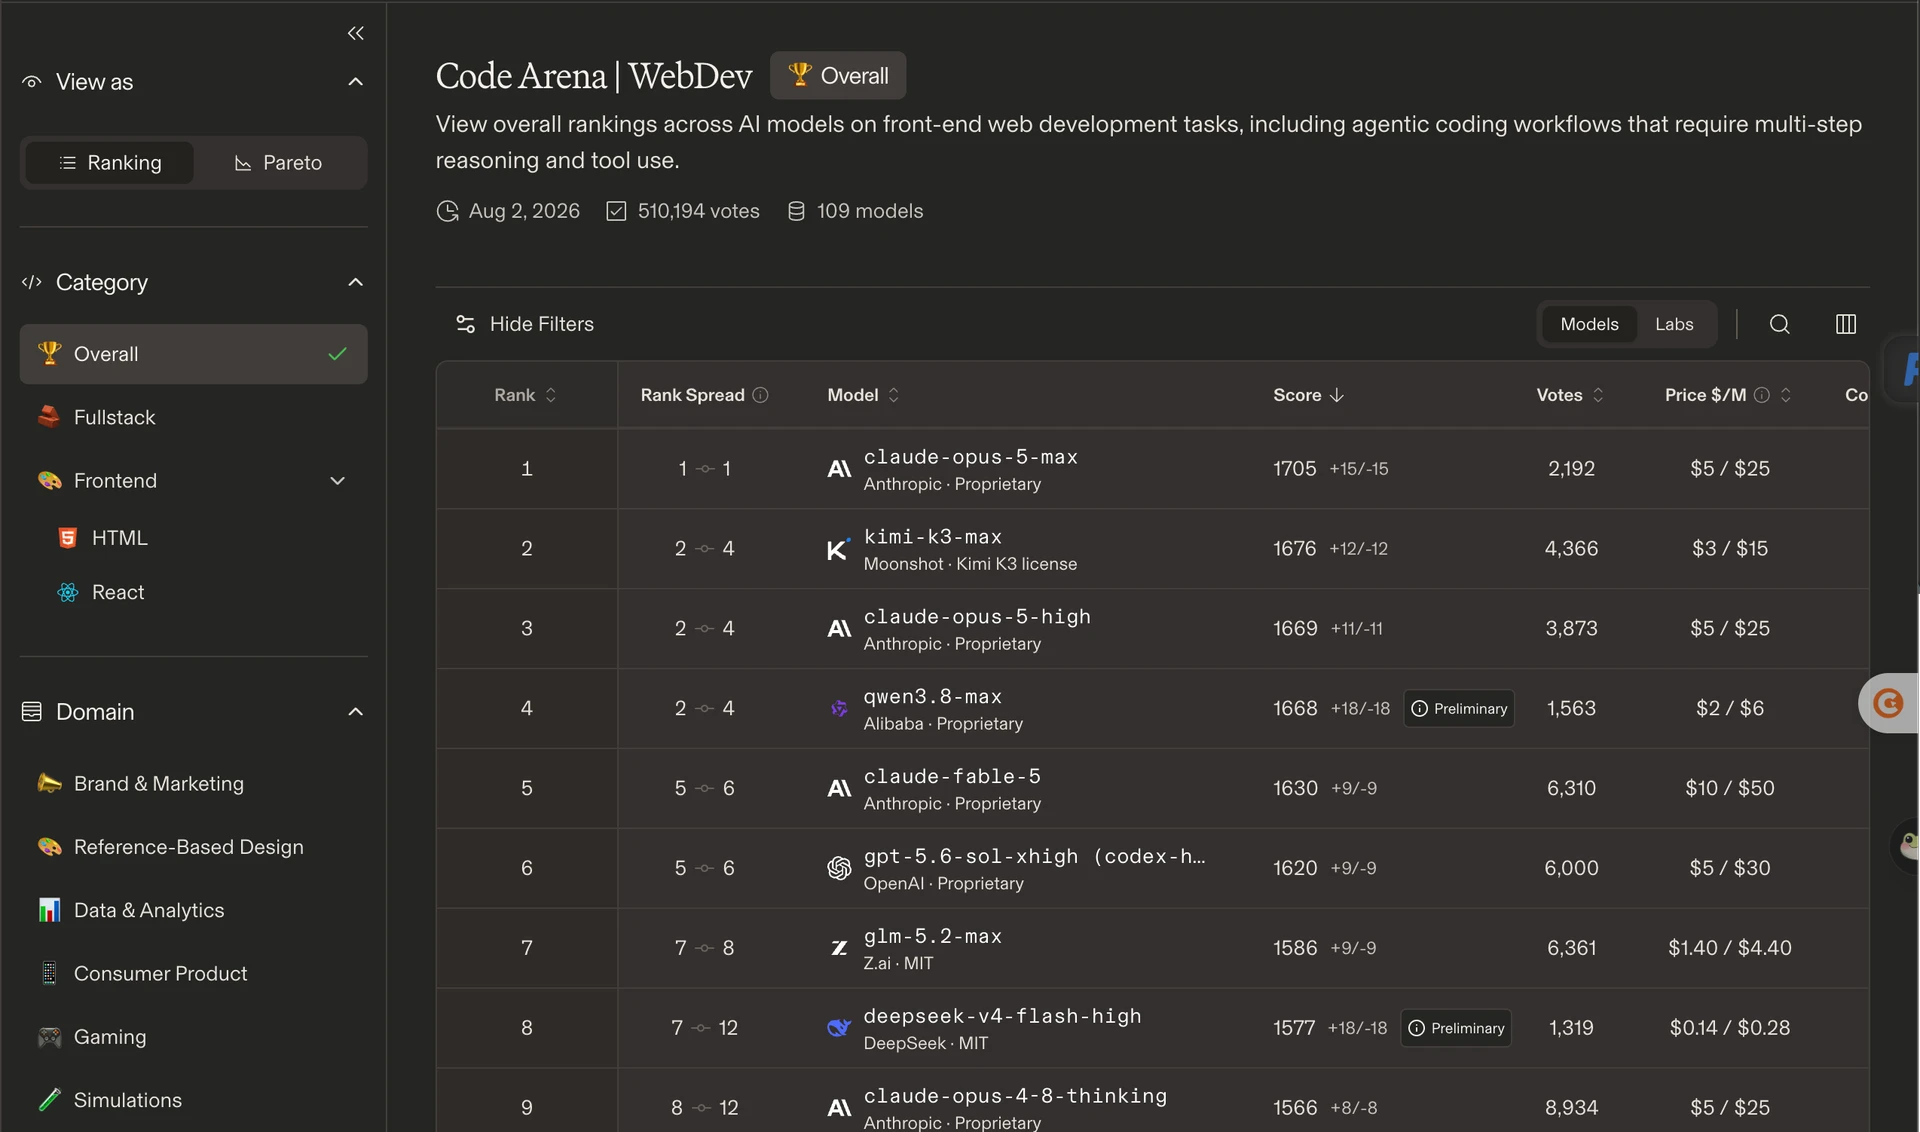
Task: Click the Price $/M info icon
Action: click(1762, 395)
